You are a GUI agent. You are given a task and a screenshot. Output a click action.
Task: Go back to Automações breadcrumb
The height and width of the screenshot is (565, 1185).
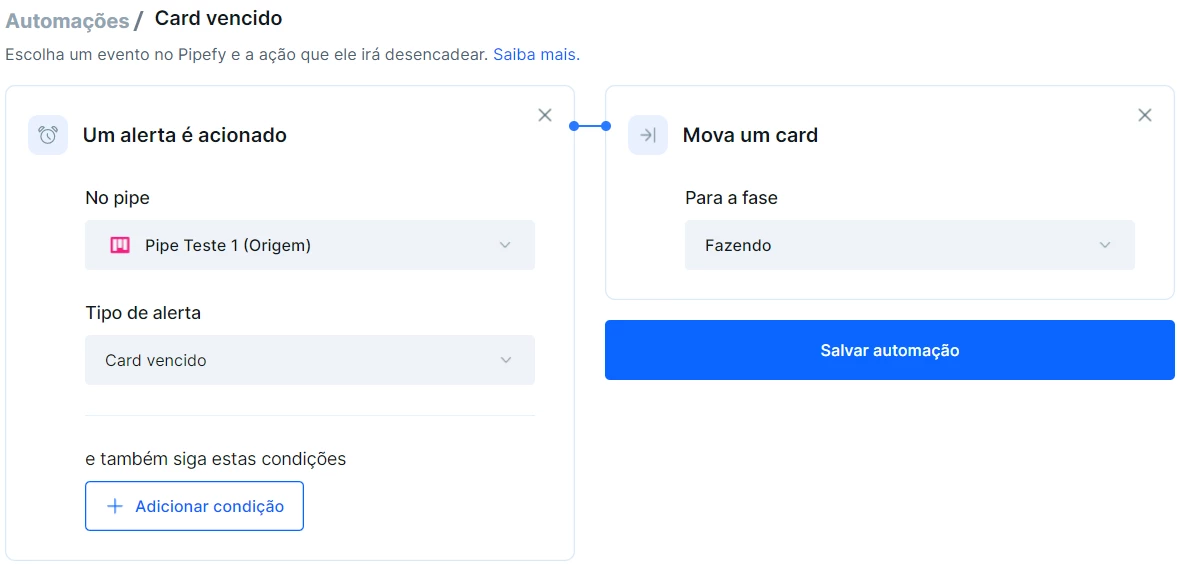point(67,21)
